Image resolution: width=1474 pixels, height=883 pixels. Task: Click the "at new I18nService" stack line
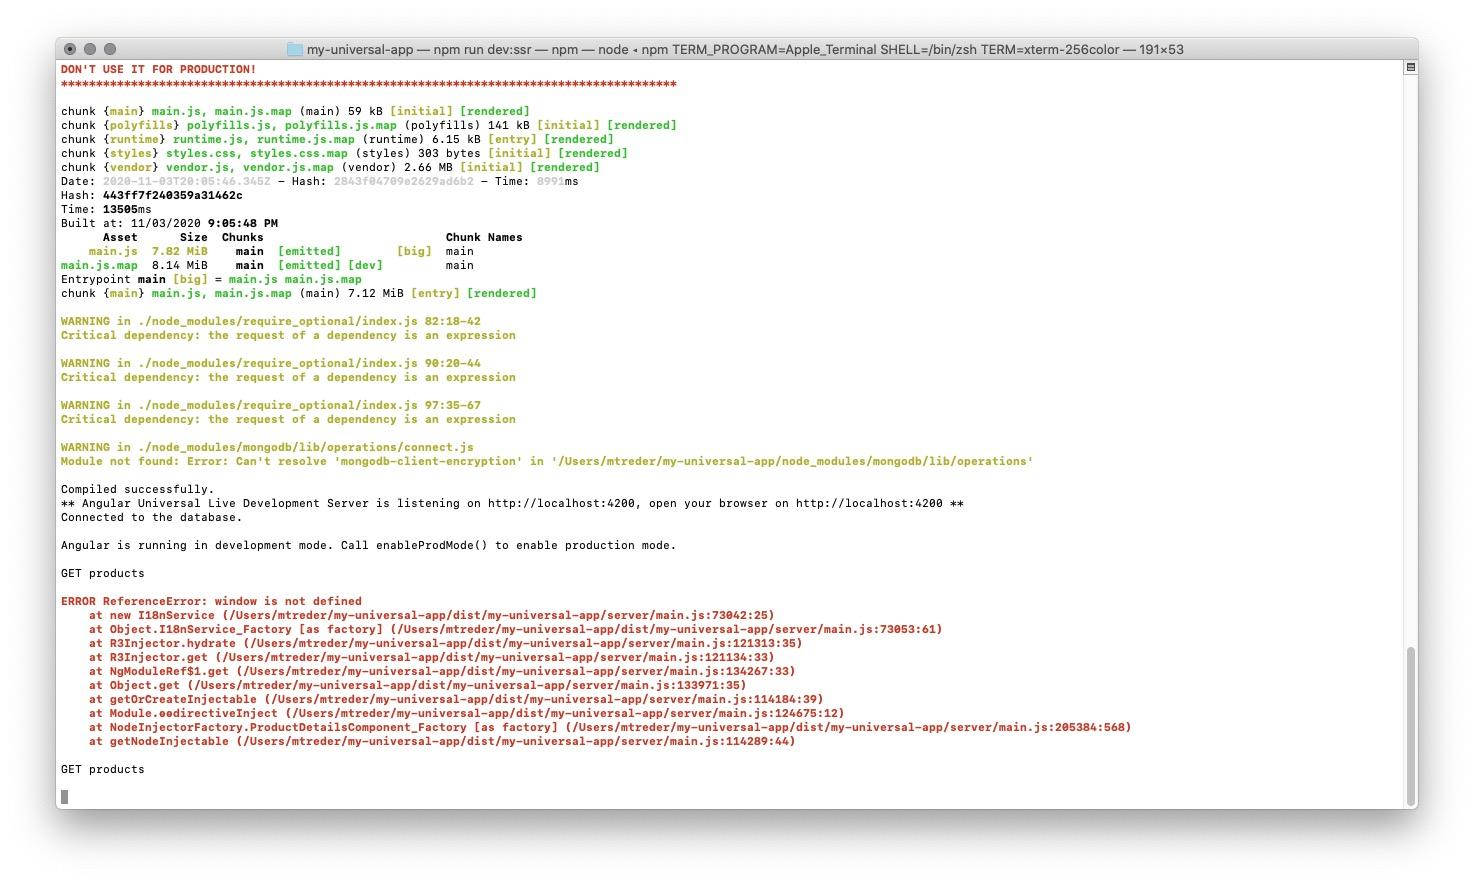[431, 615]
